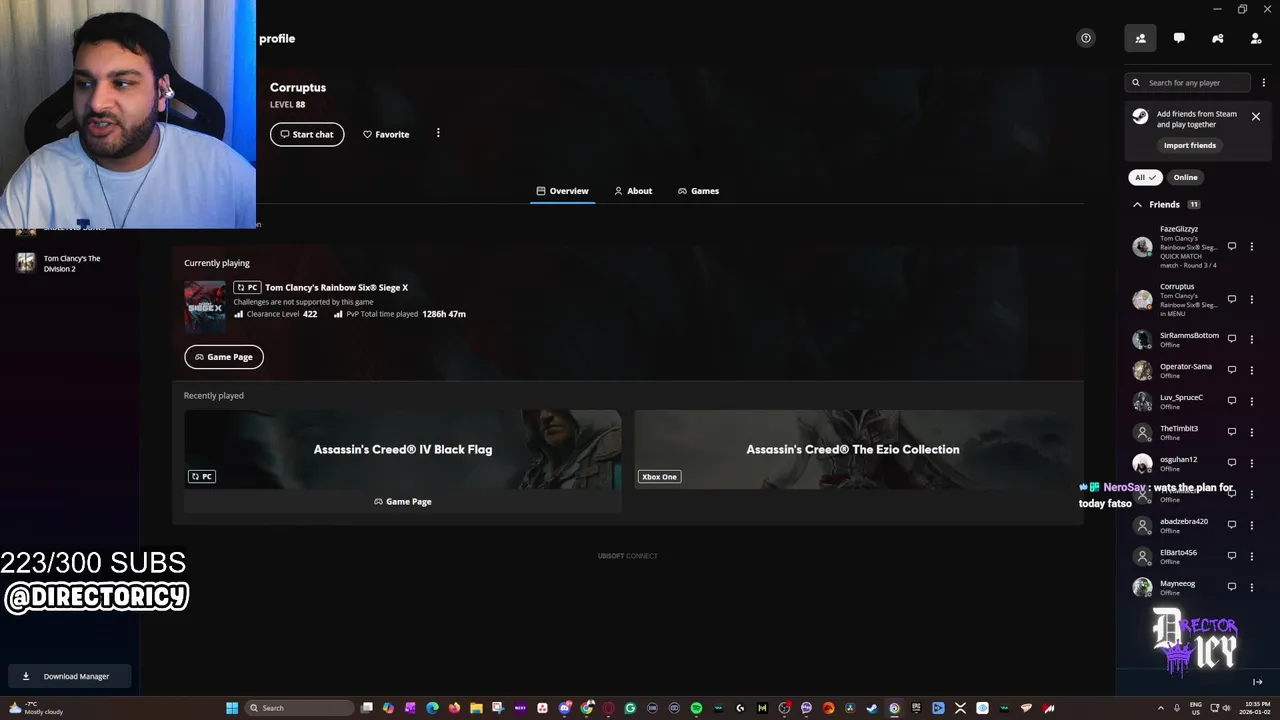Collapse the Friends list section
Screen dimensions: 1280x720
(x=1137, y=204)
